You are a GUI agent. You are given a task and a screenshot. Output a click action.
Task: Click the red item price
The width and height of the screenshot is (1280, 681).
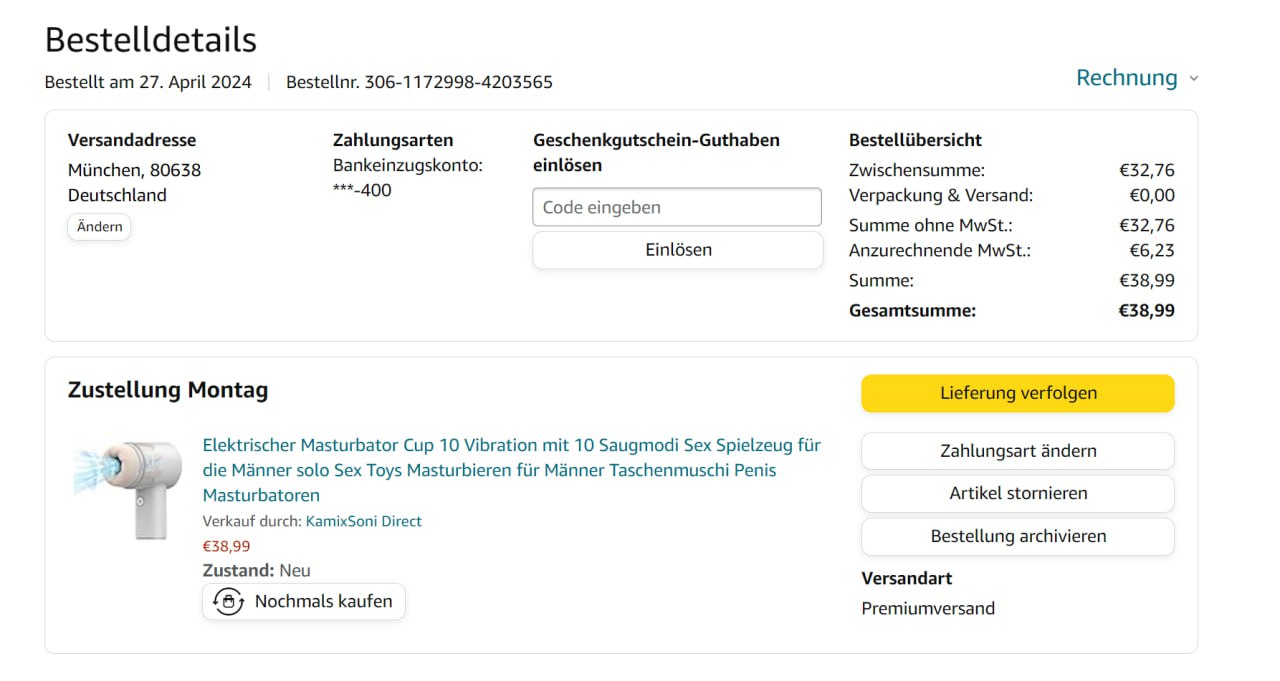click(226, 546)
